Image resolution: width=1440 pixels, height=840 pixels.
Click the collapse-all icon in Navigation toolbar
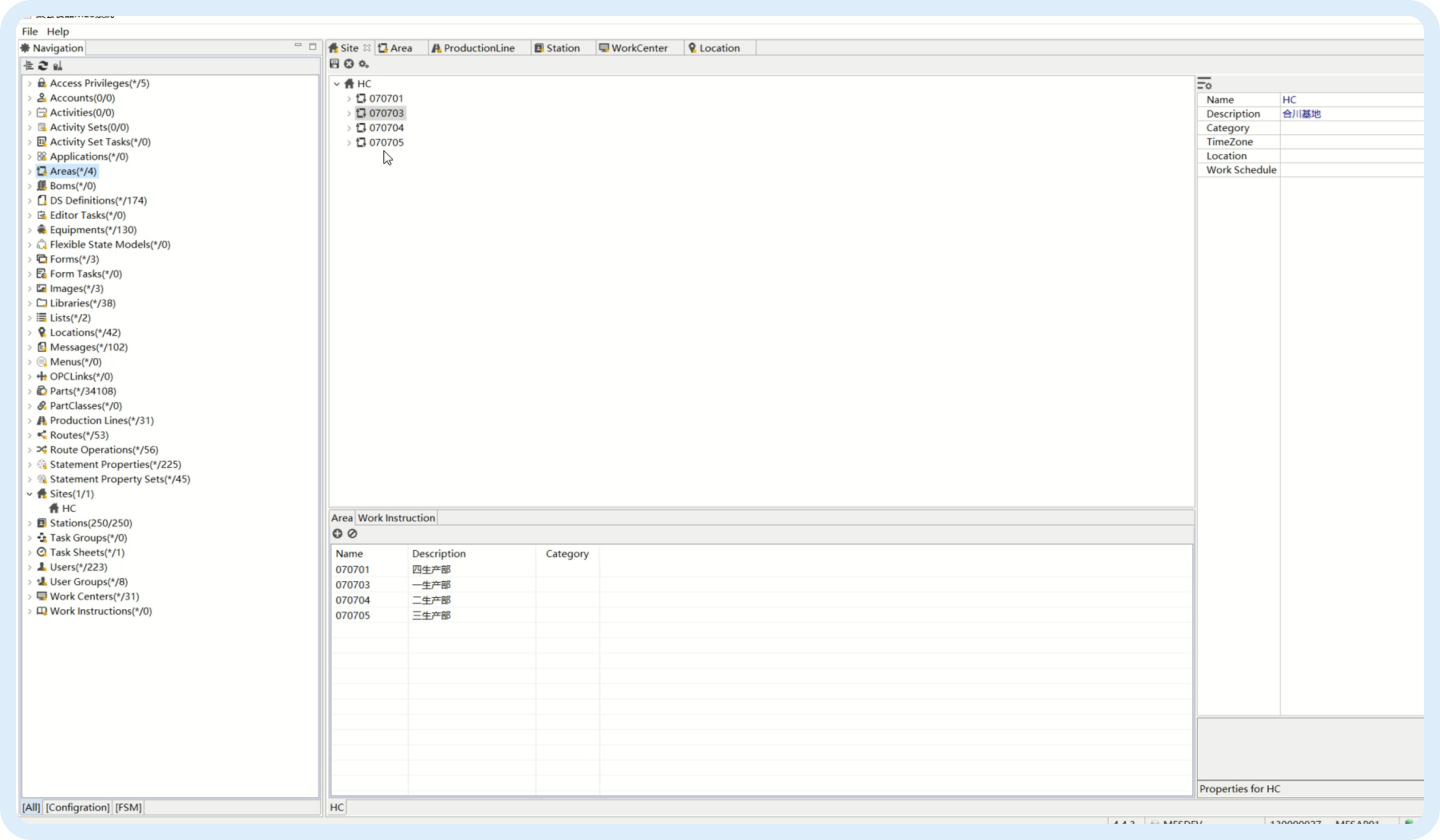click(x=29, y=66)
